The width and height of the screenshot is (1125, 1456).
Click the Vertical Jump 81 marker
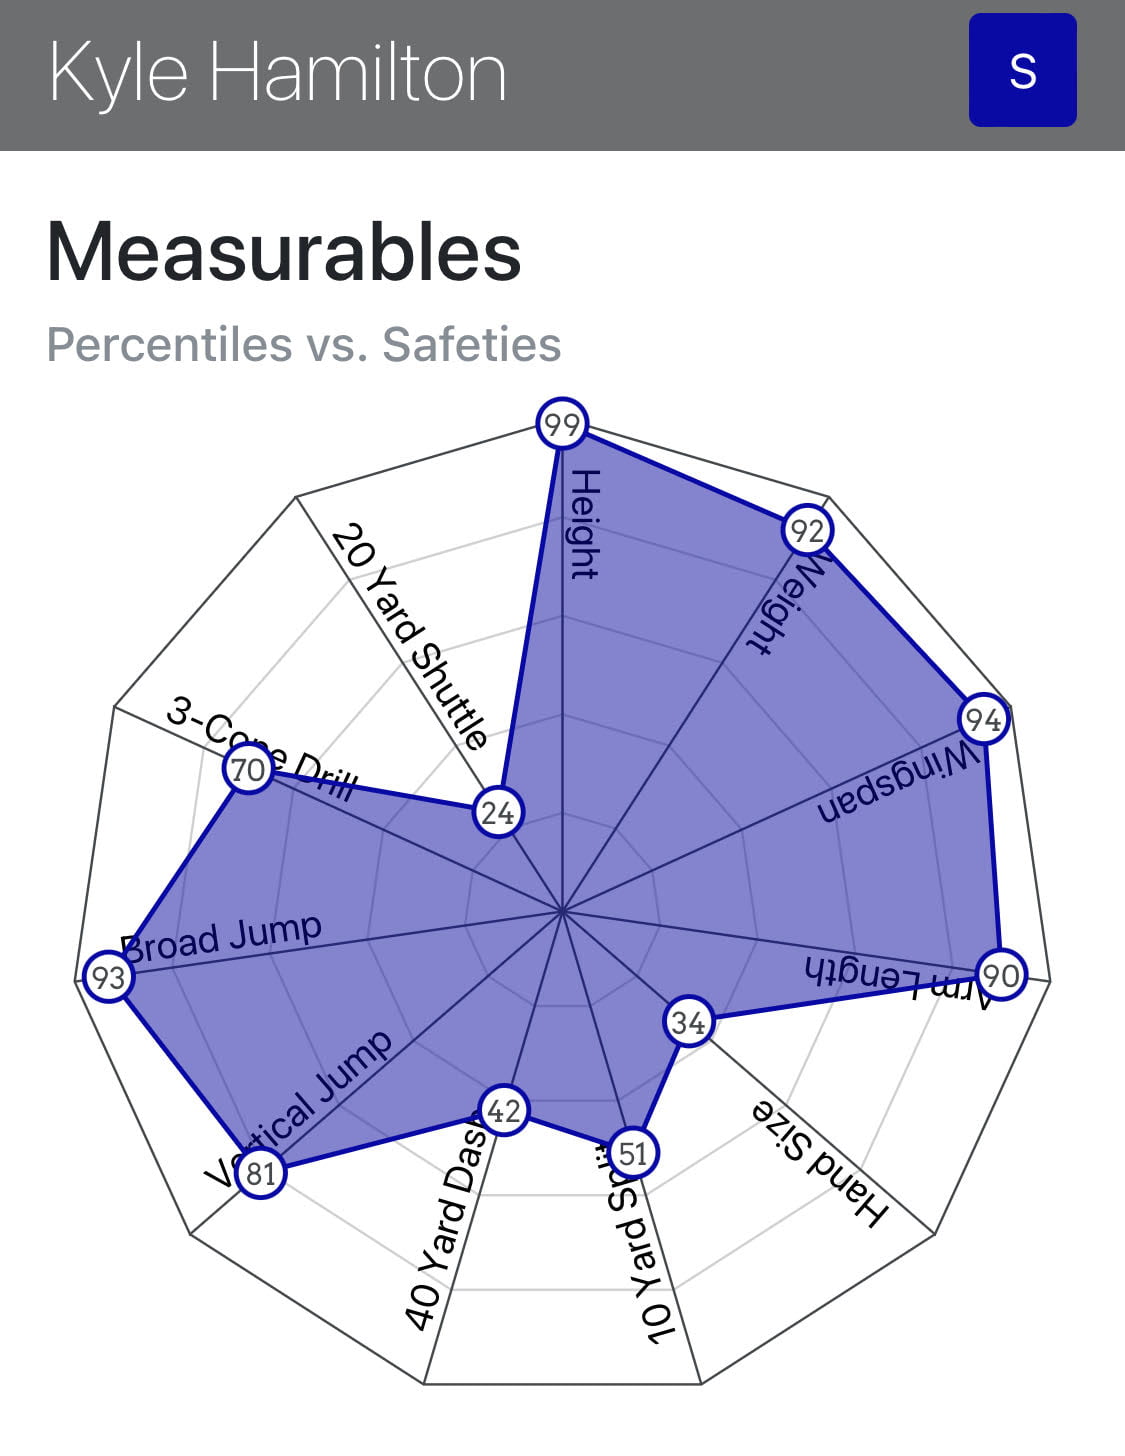[x=261, y=1173]
